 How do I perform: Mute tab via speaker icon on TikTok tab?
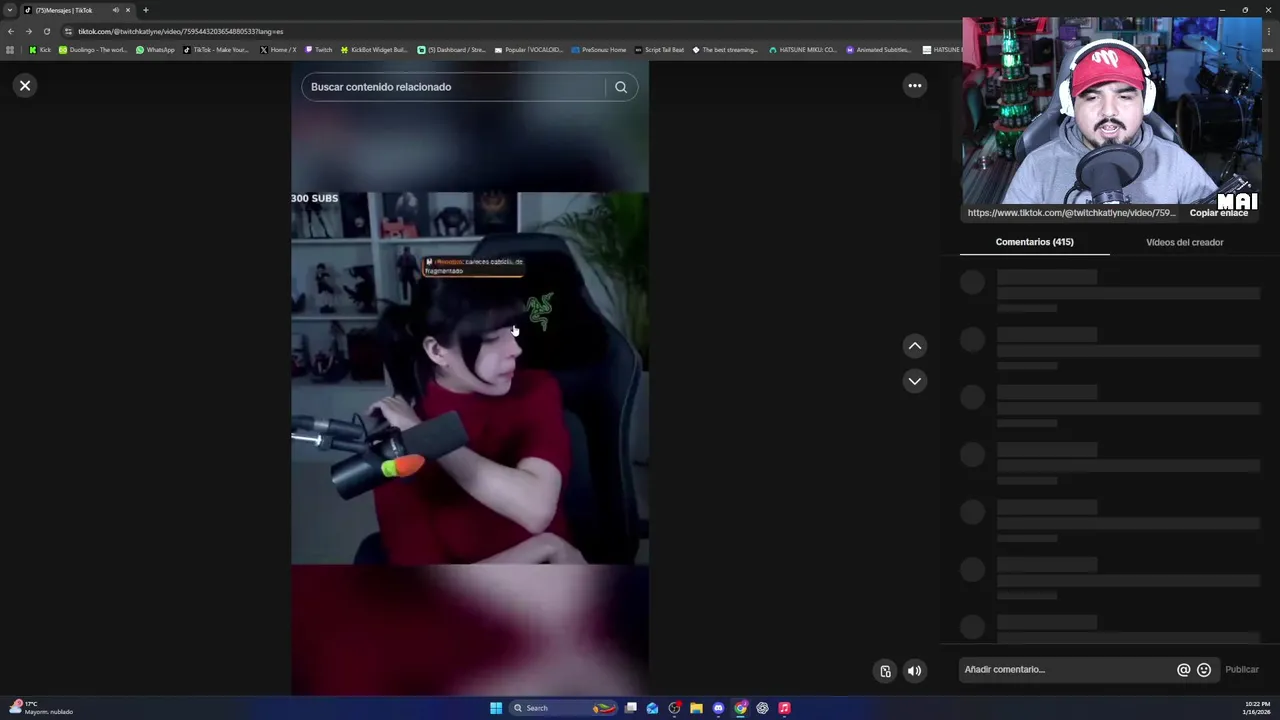click(115, 10)
